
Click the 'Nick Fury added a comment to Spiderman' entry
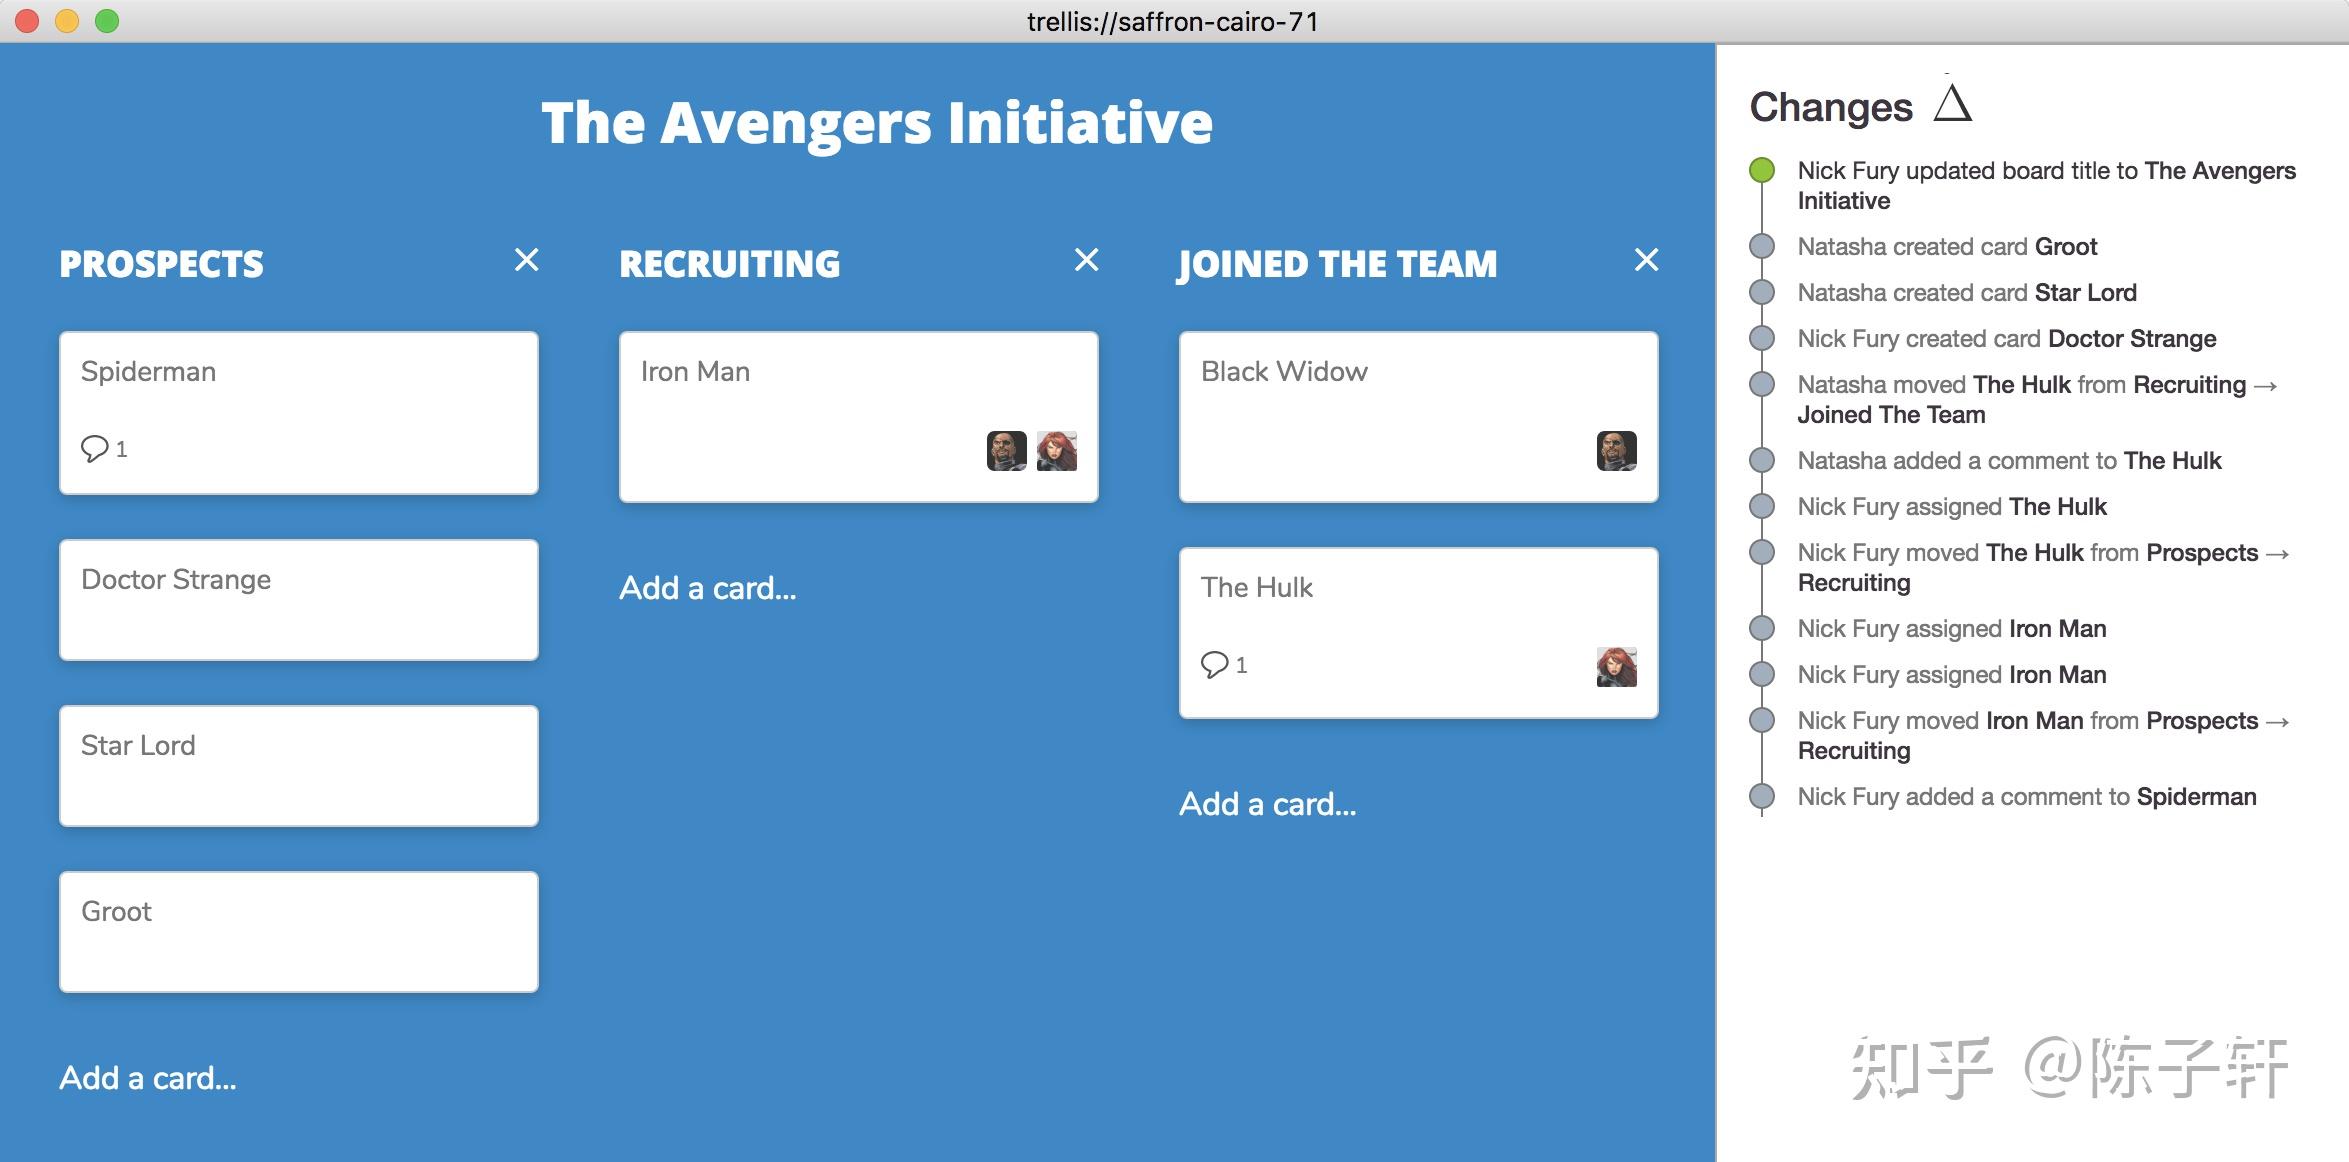coord(2027,797)
